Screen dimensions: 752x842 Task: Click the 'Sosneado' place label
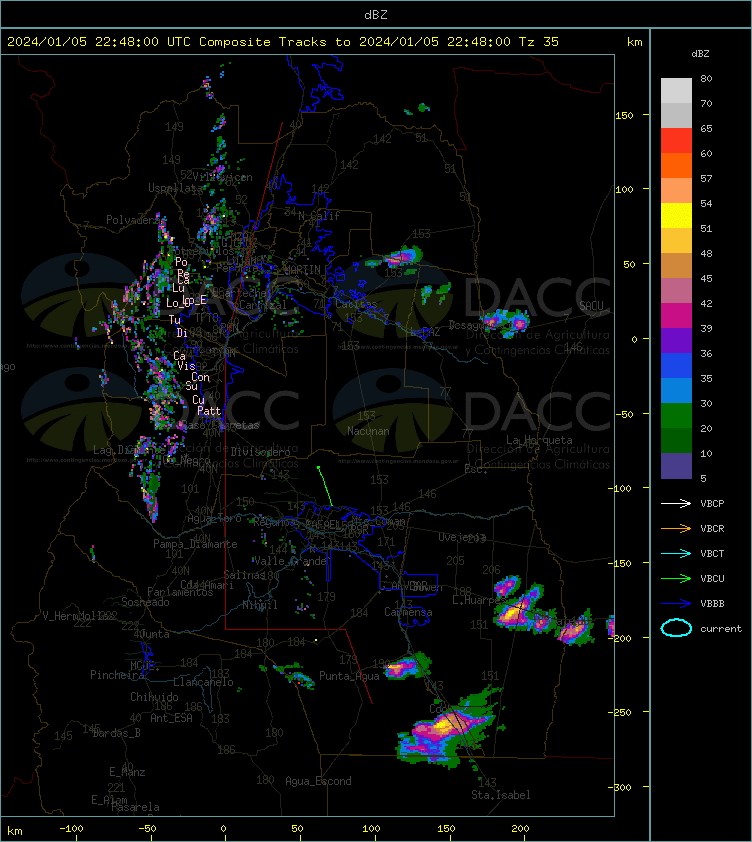pos(145,603)
